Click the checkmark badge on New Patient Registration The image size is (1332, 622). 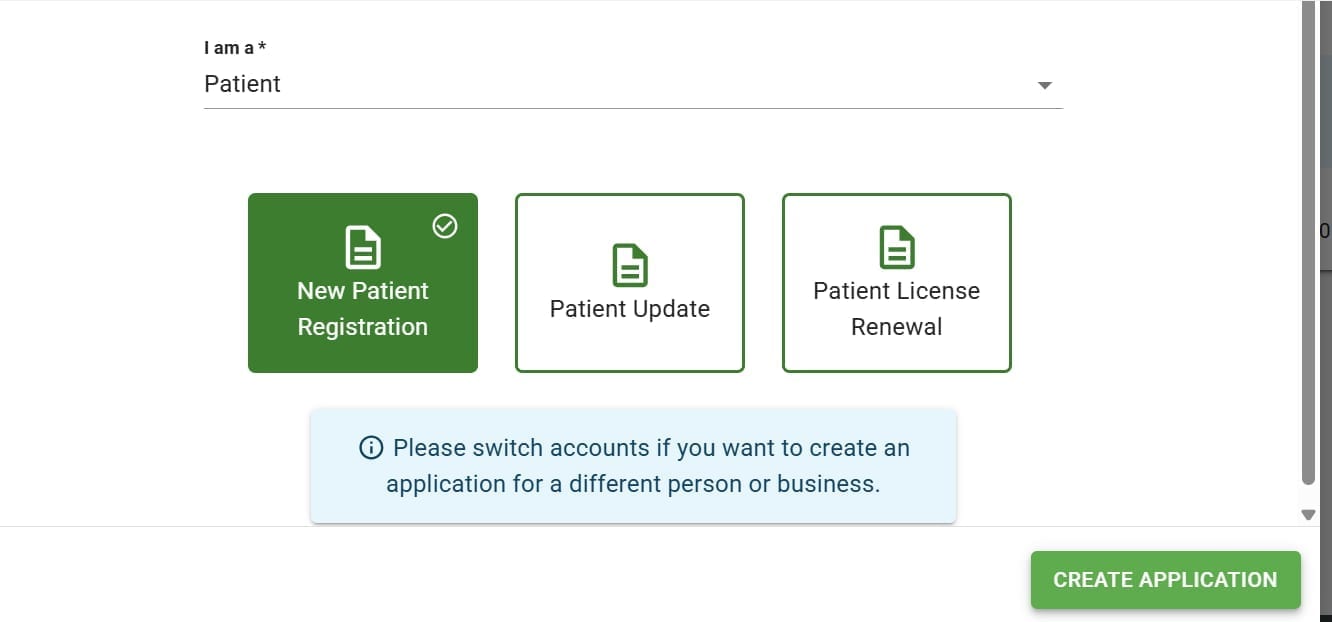[x=444, y=227]
